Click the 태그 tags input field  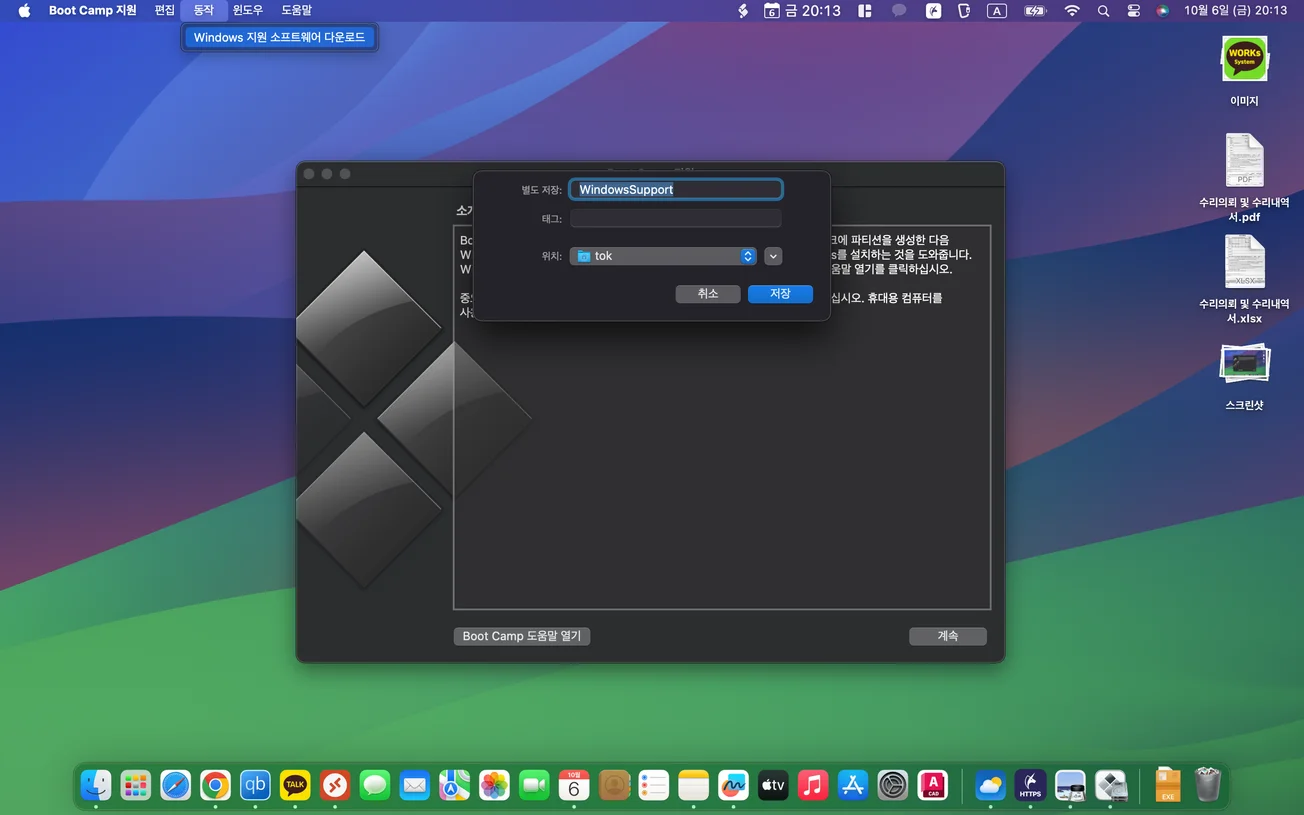point(676,218)
